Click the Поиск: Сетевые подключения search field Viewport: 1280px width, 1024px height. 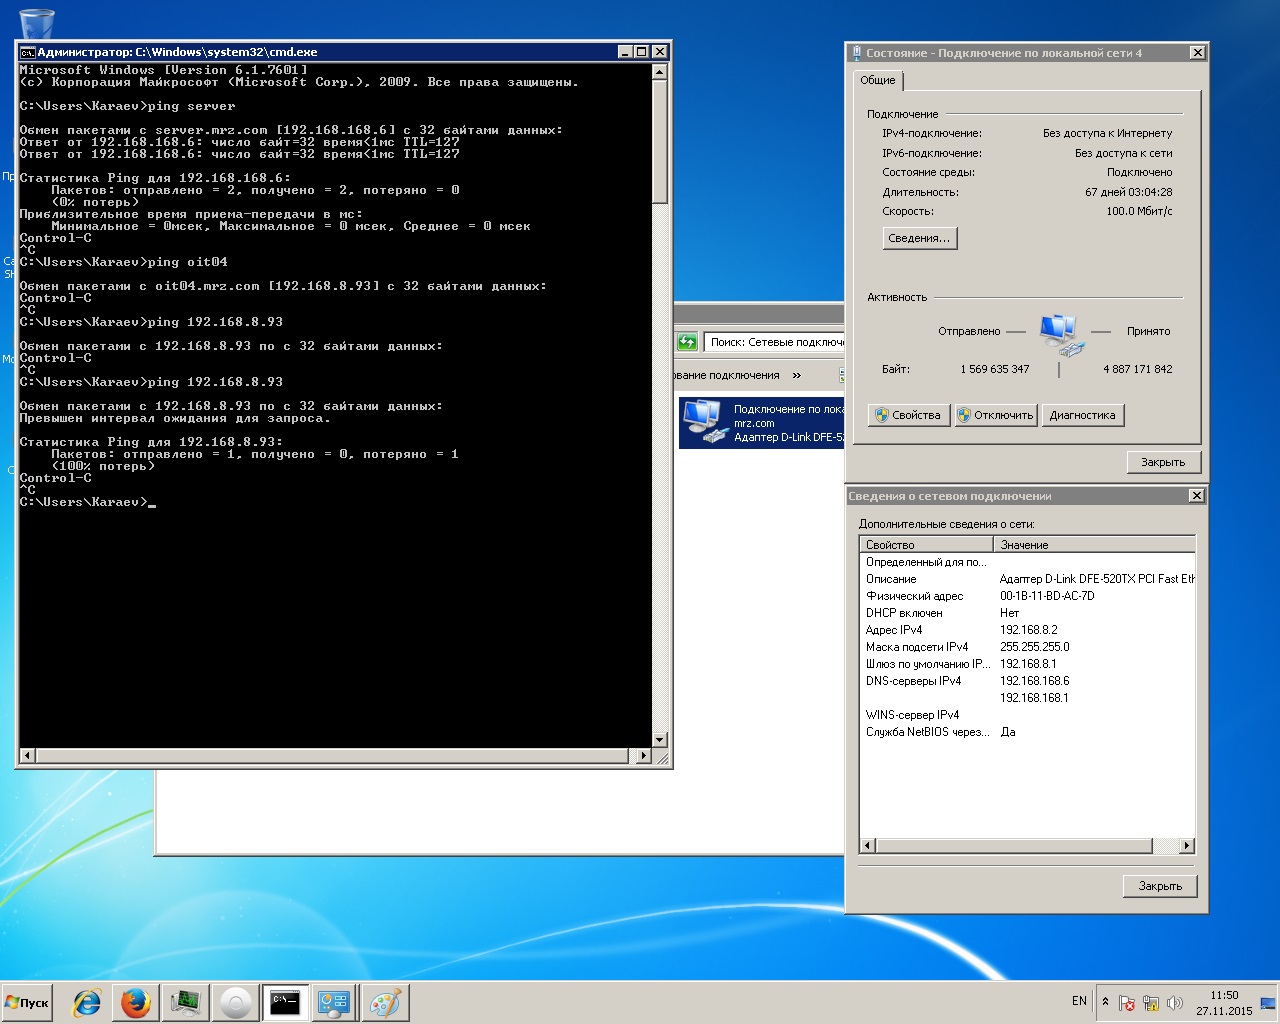776,342
